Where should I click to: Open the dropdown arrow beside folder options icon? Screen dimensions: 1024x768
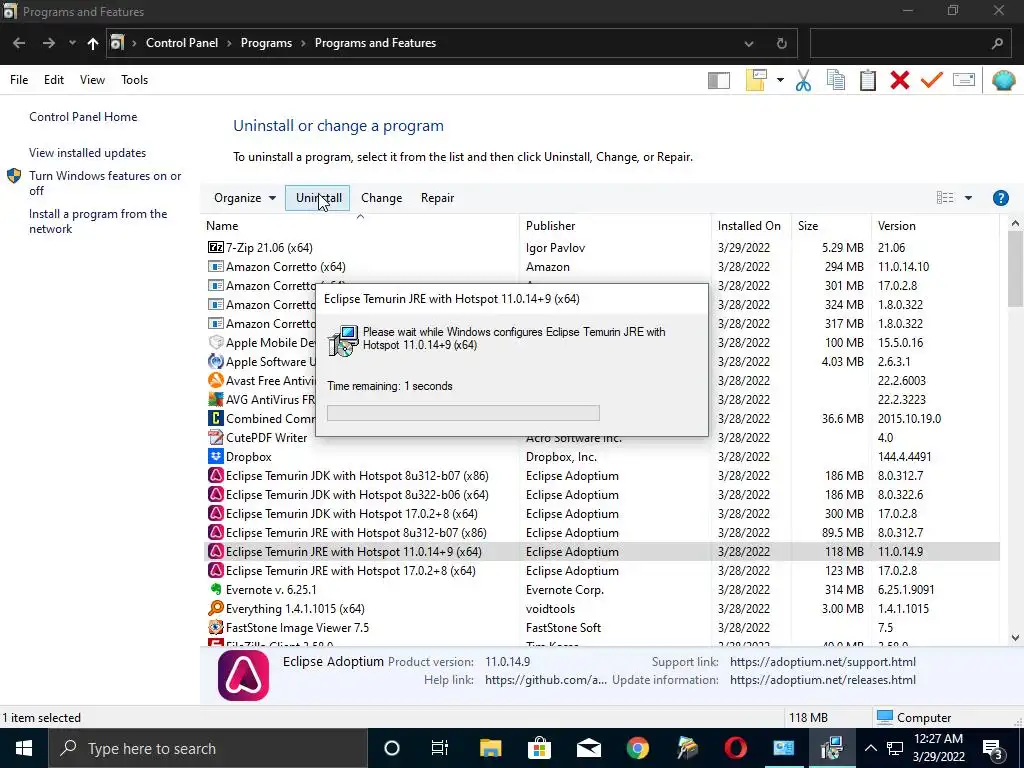point(780,80)
